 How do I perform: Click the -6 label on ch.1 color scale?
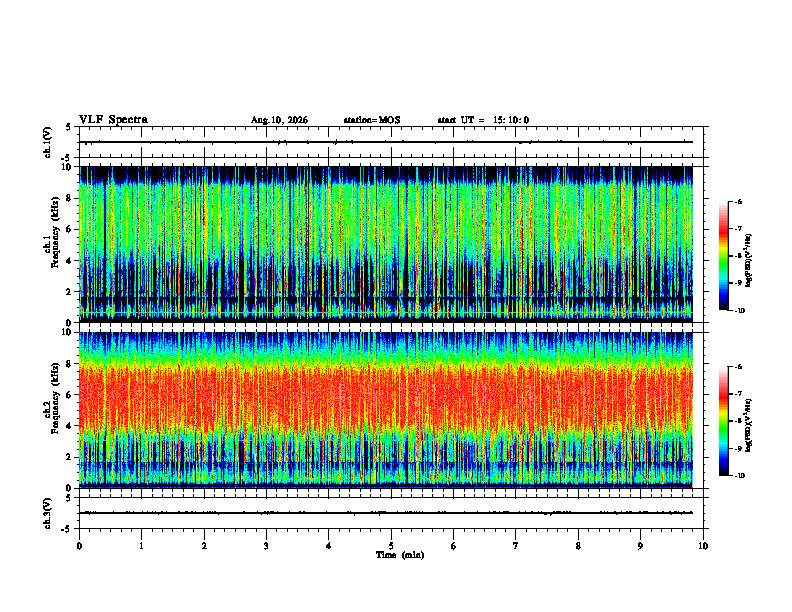(x=739, y=201)
